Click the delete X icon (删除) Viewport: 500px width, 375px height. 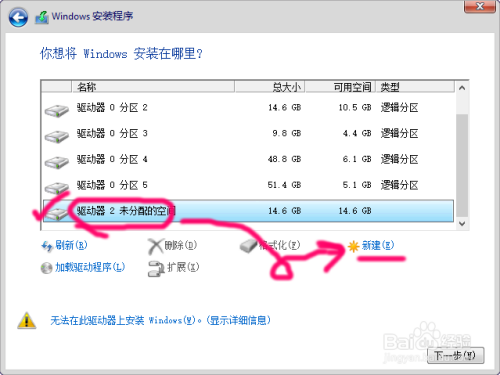155,247
